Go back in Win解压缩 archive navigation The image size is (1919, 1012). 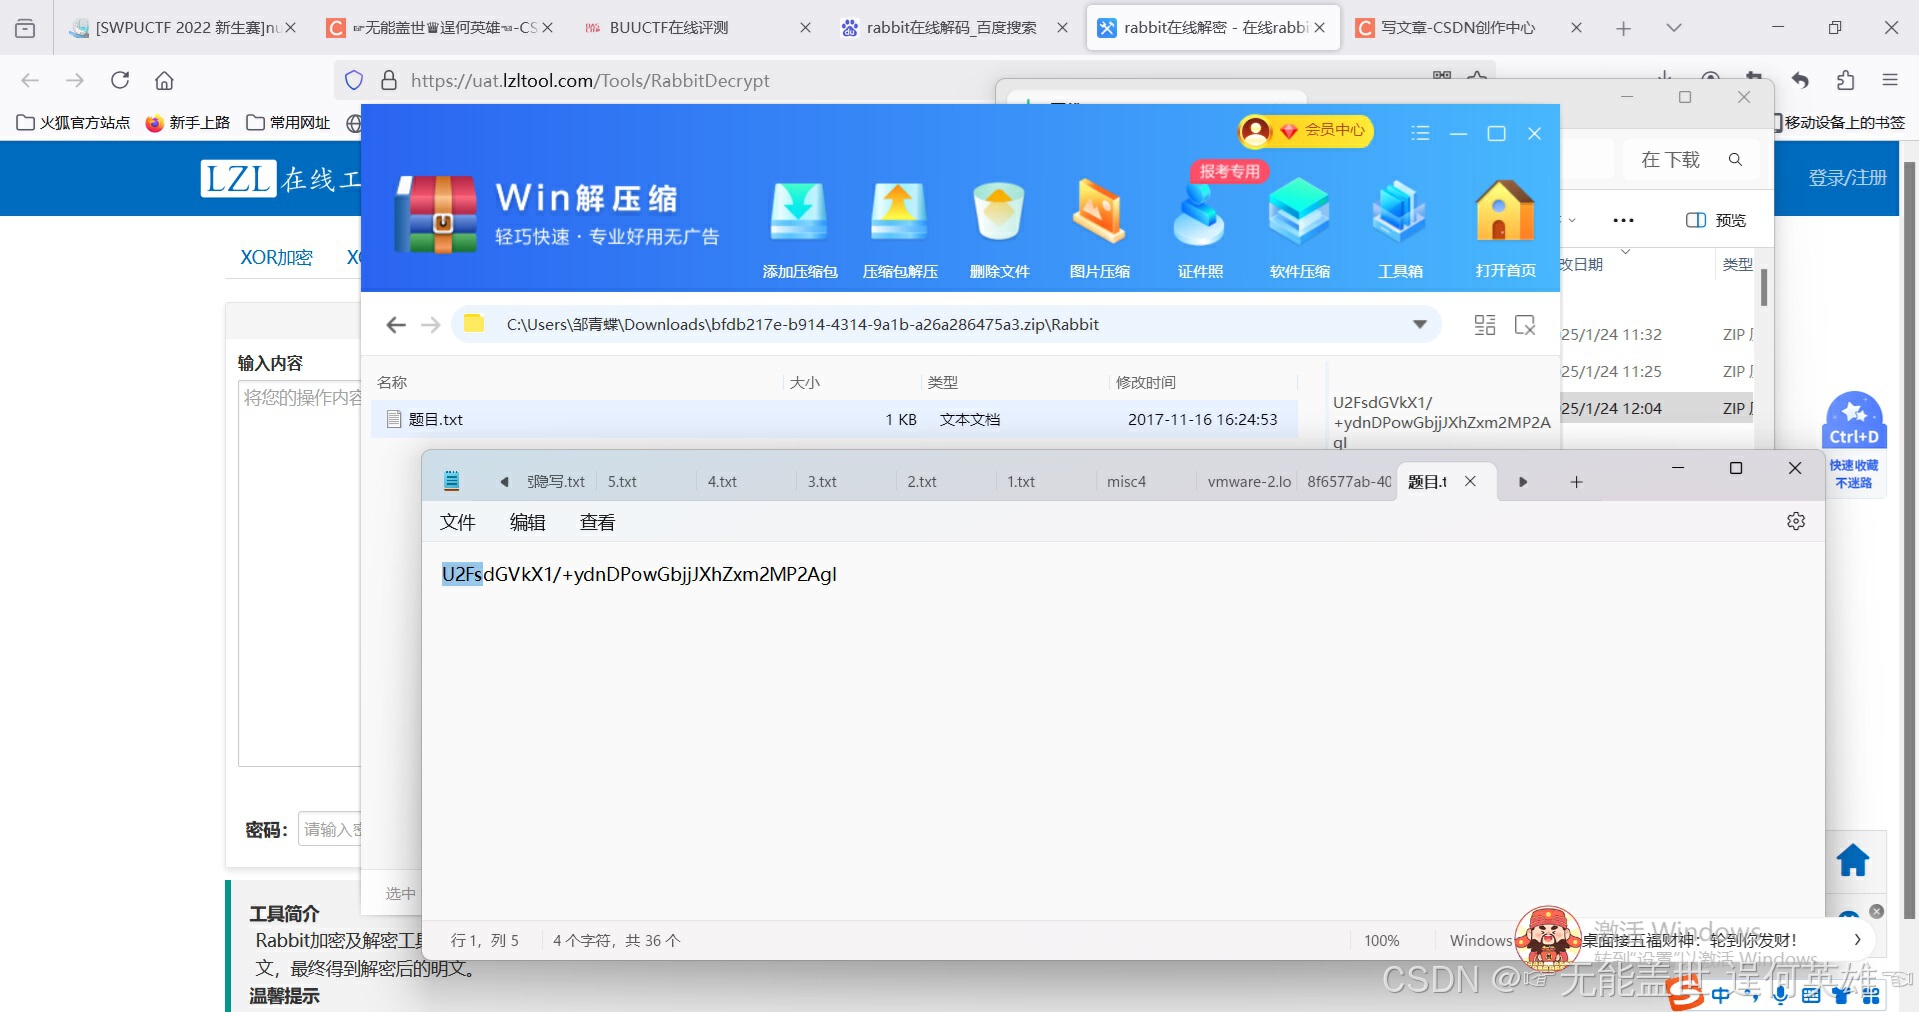pos(396,325)
